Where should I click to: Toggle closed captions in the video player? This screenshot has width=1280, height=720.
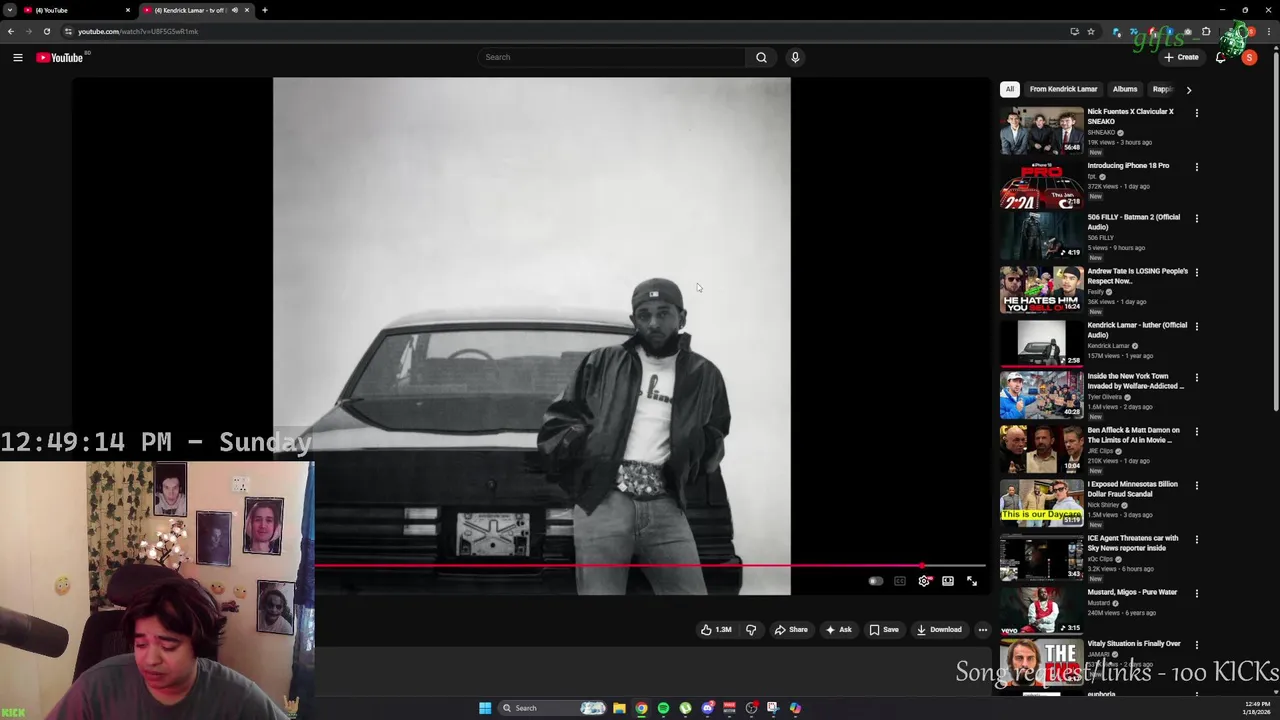900,581
